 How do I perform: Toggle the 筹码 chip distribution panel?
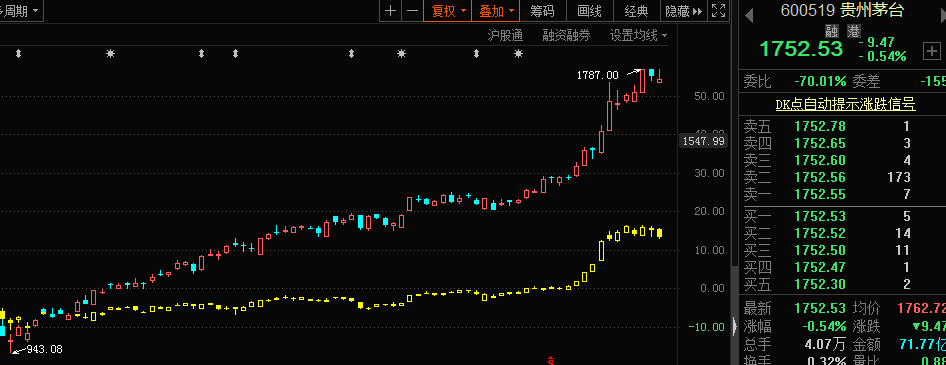pyautogui.click(x=542, y=11)
